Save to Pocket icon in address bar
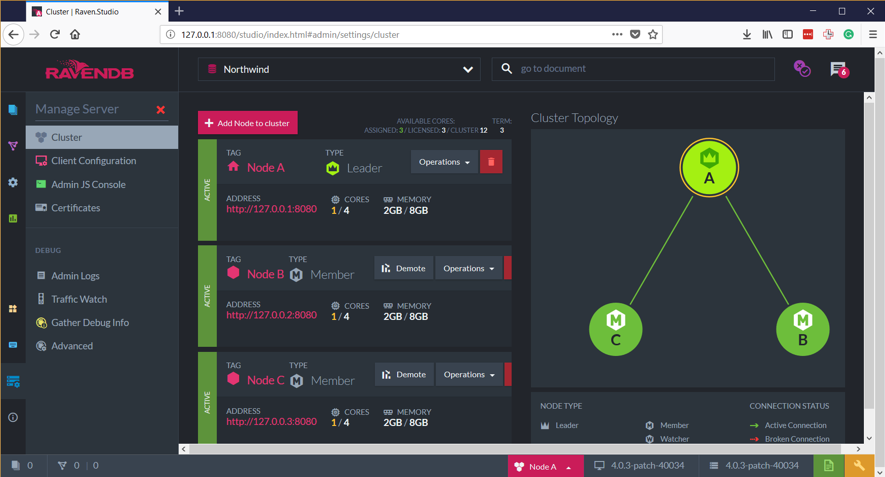The image size is (885, 477). pyautogui.click(x=635, y=34)
